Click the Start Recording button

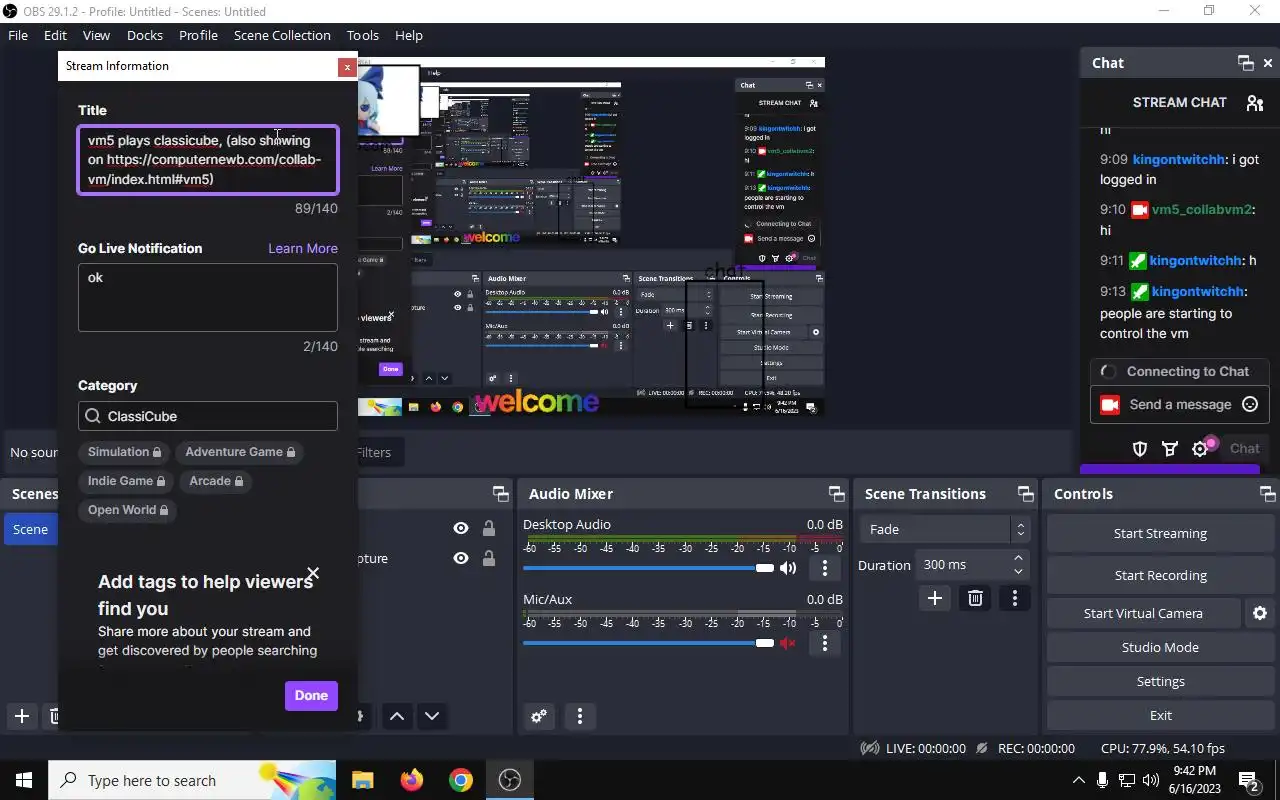[x=1160, y=575]
